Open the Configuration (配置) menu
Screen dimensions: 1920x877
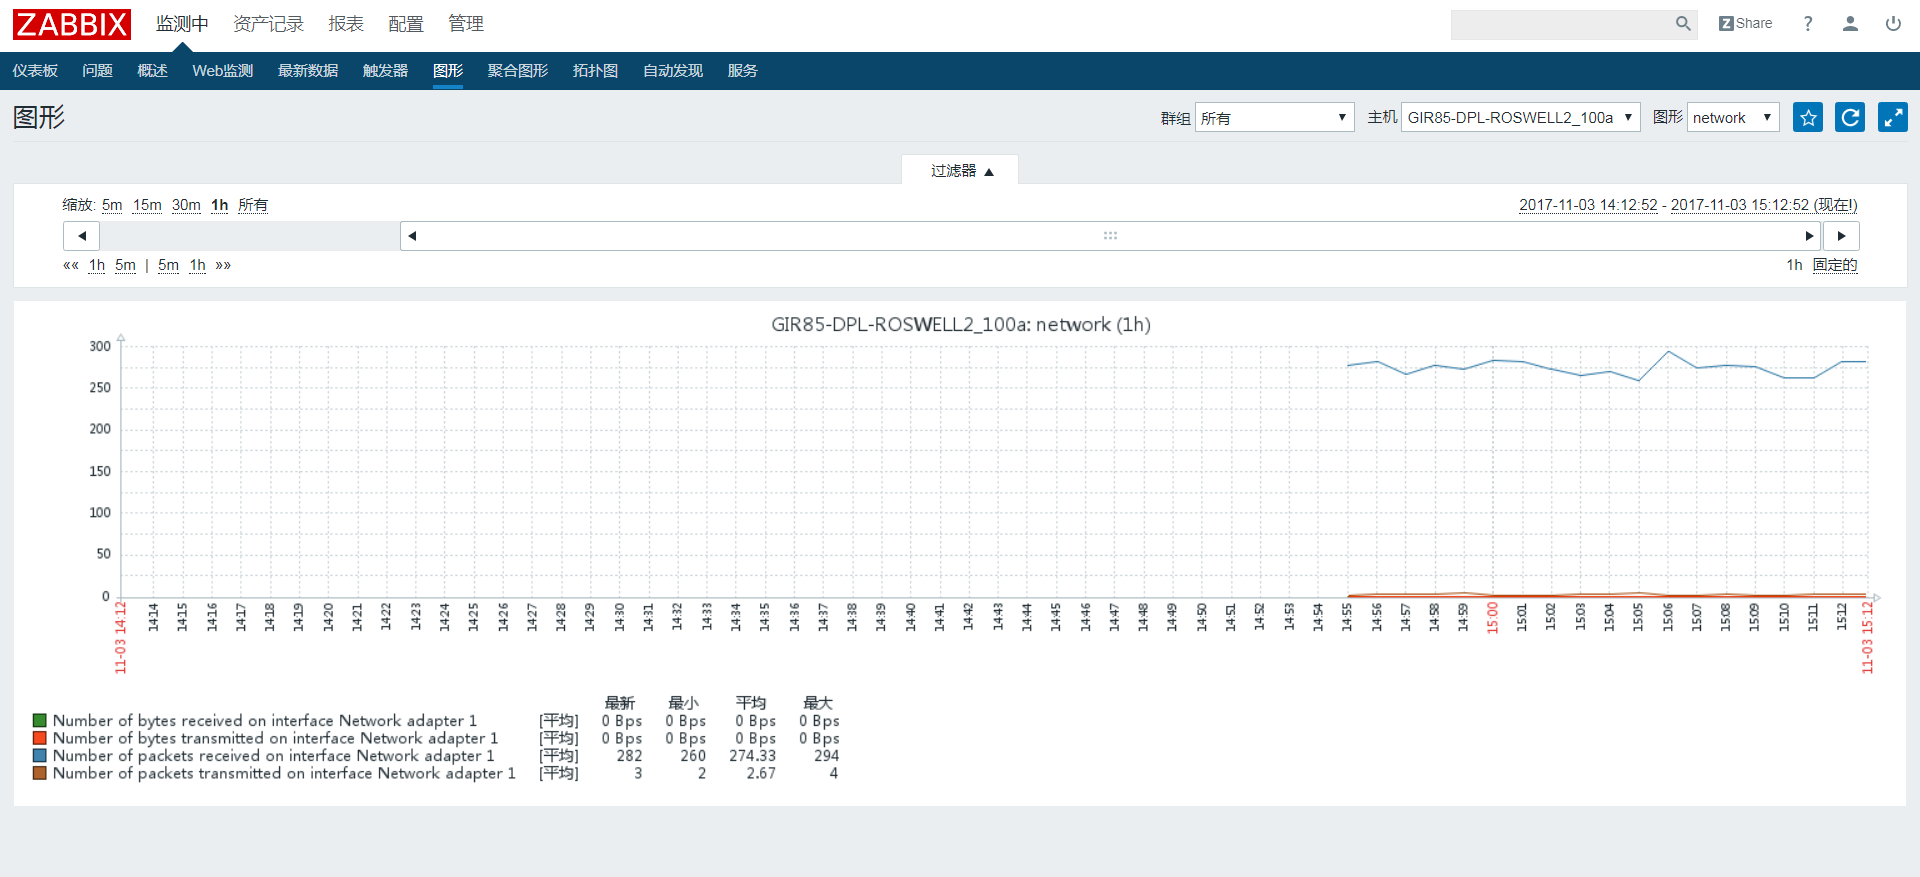click(x=405, y=24)
